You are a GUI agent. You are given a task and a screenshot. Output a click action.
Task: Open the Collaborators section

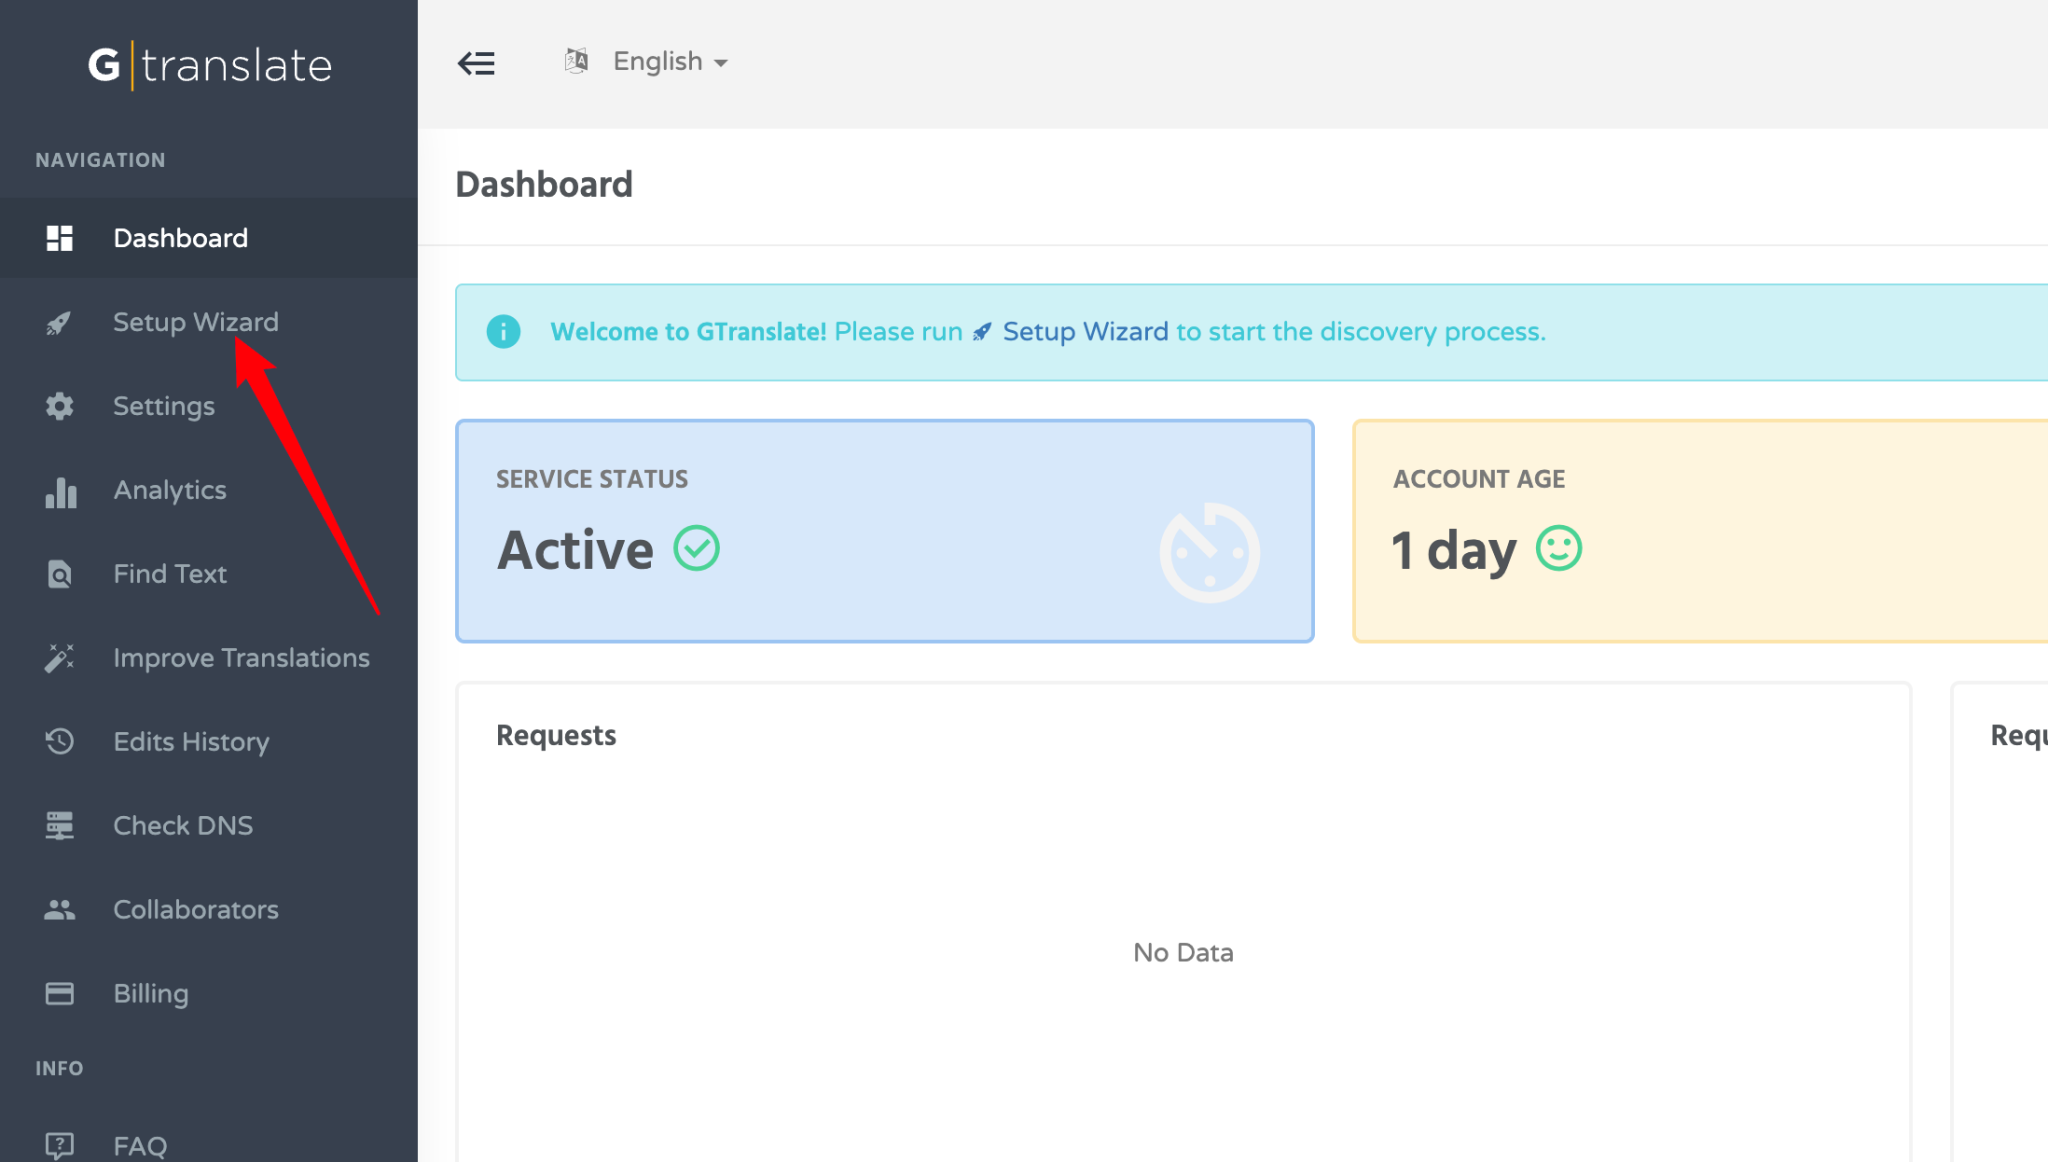pyautogui.click(x=196, y=910)
